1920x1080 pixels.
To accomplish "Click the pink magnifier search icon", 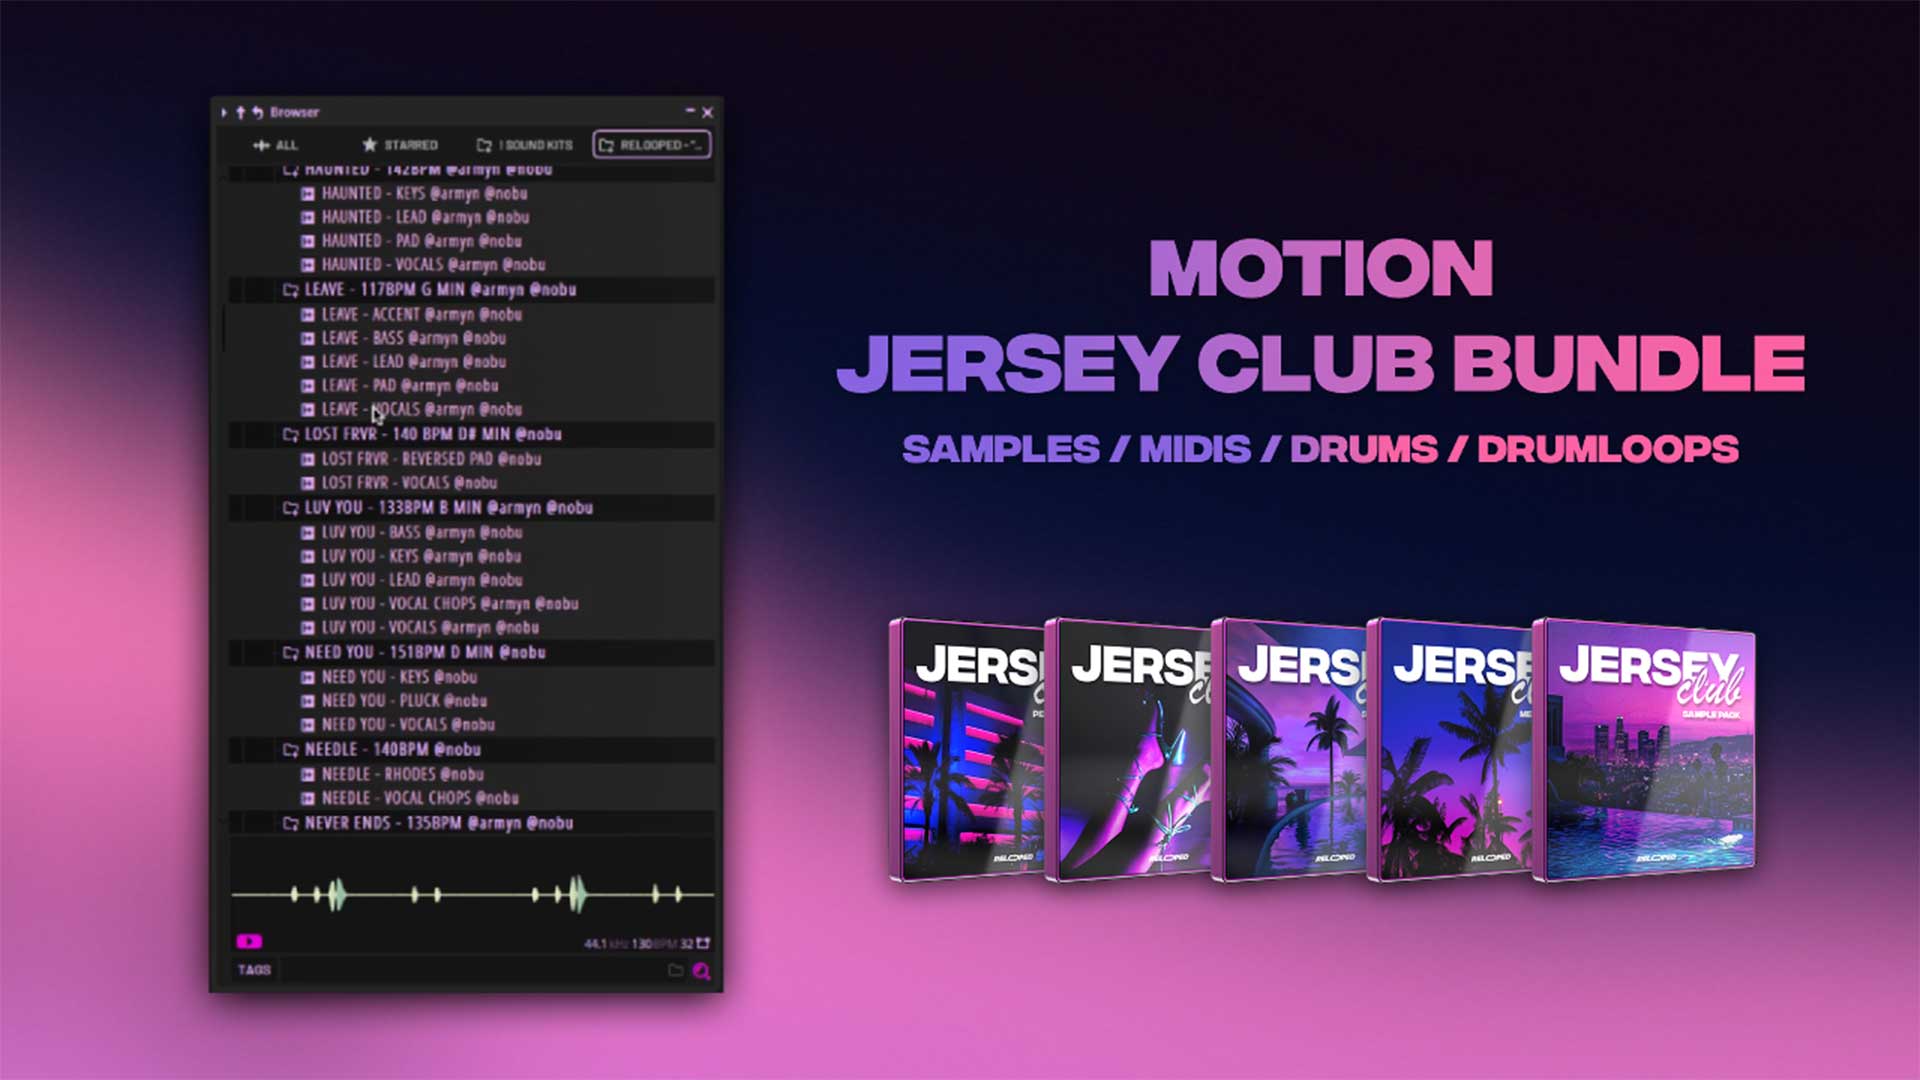I will click(x=701, y=971).
